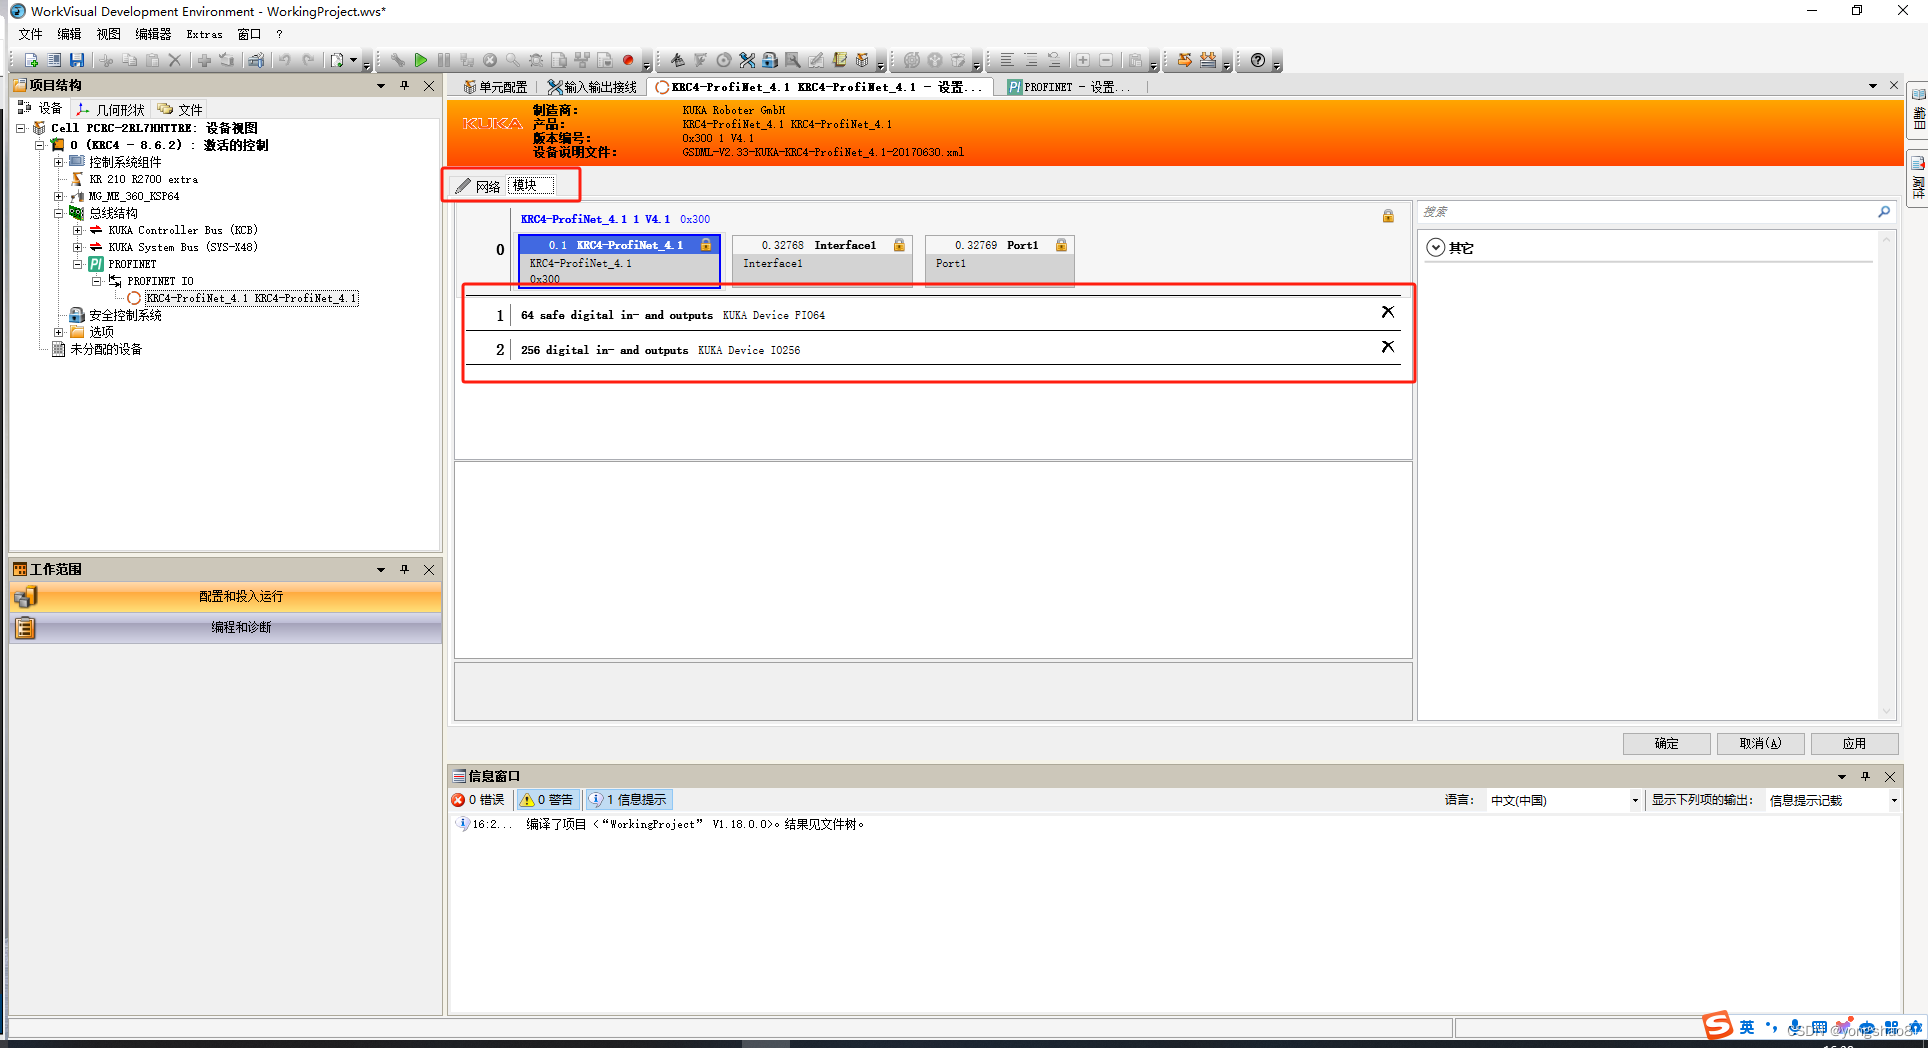The image size is (1928, 1048).
Task: Click the 确定 button
Action: coord(1666,743)
